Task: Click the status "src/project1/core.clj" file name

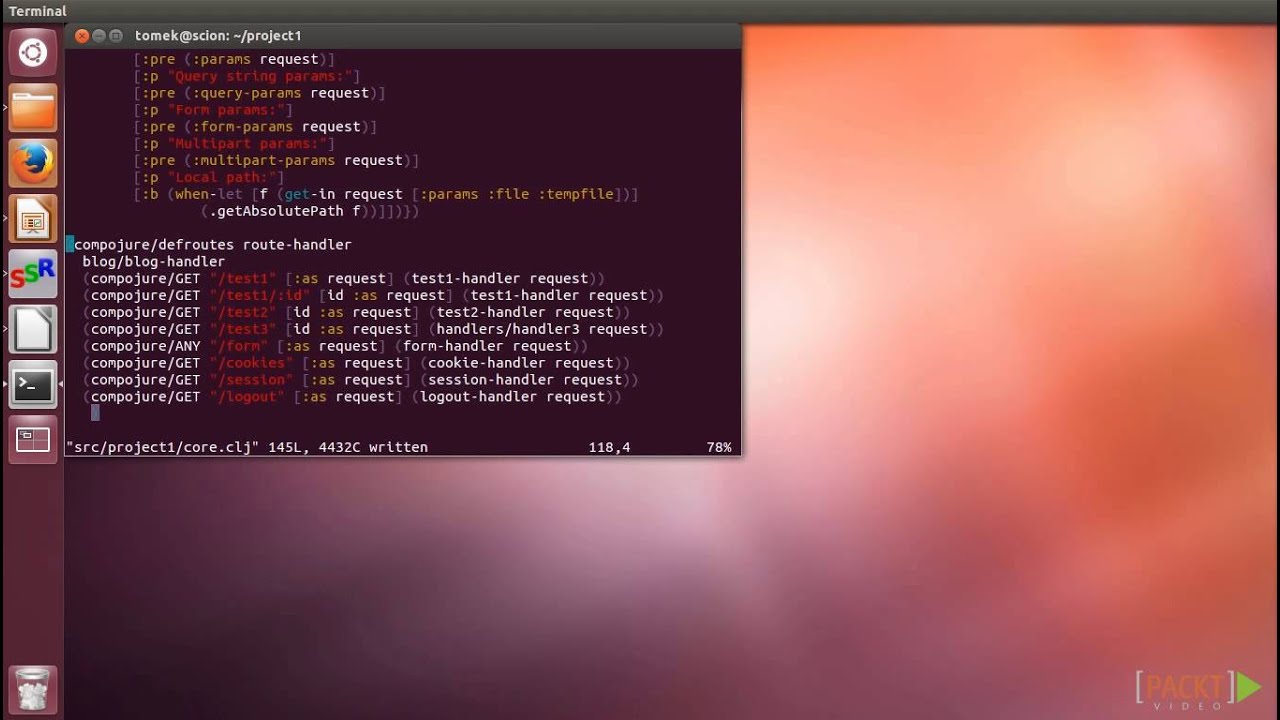Action: click(163, 448)
